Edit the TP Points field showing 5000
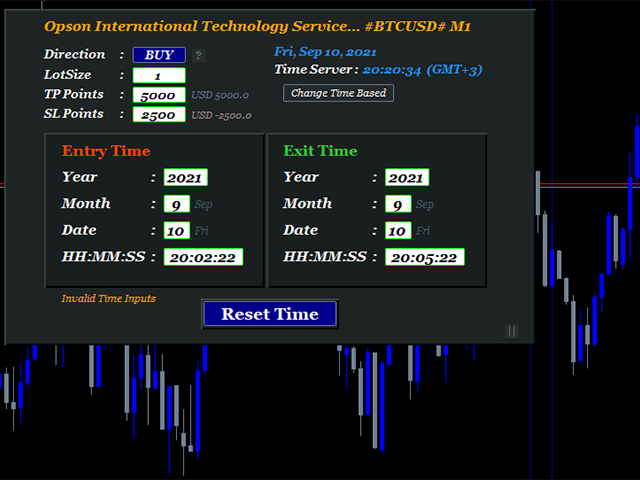 click(159, 95)
